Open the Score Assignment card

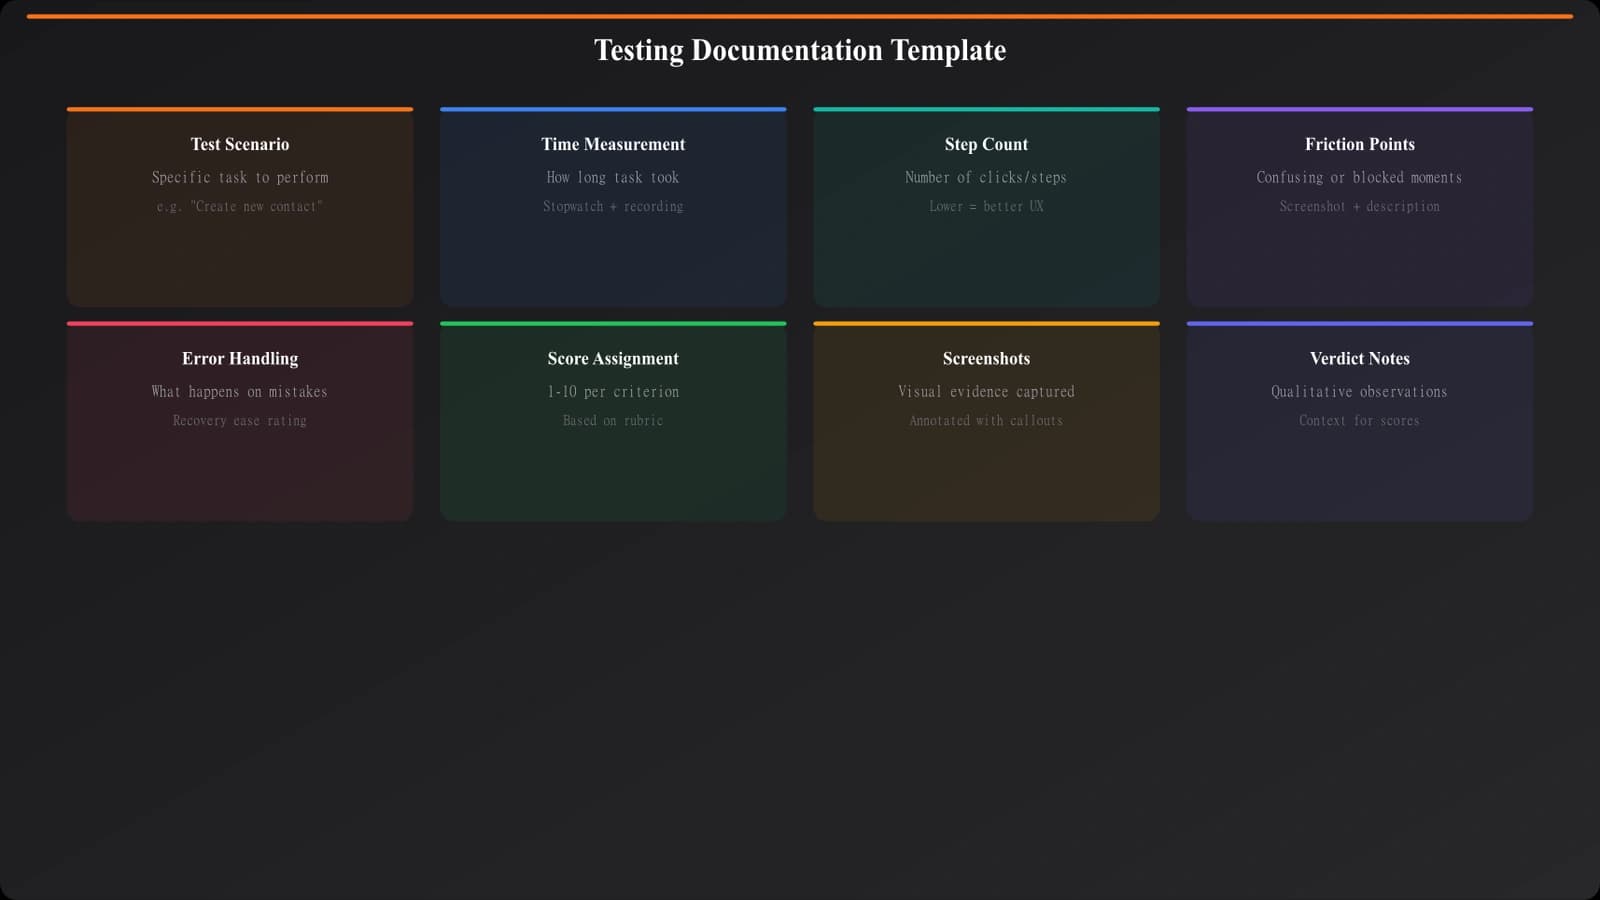(x=613, y=421)
